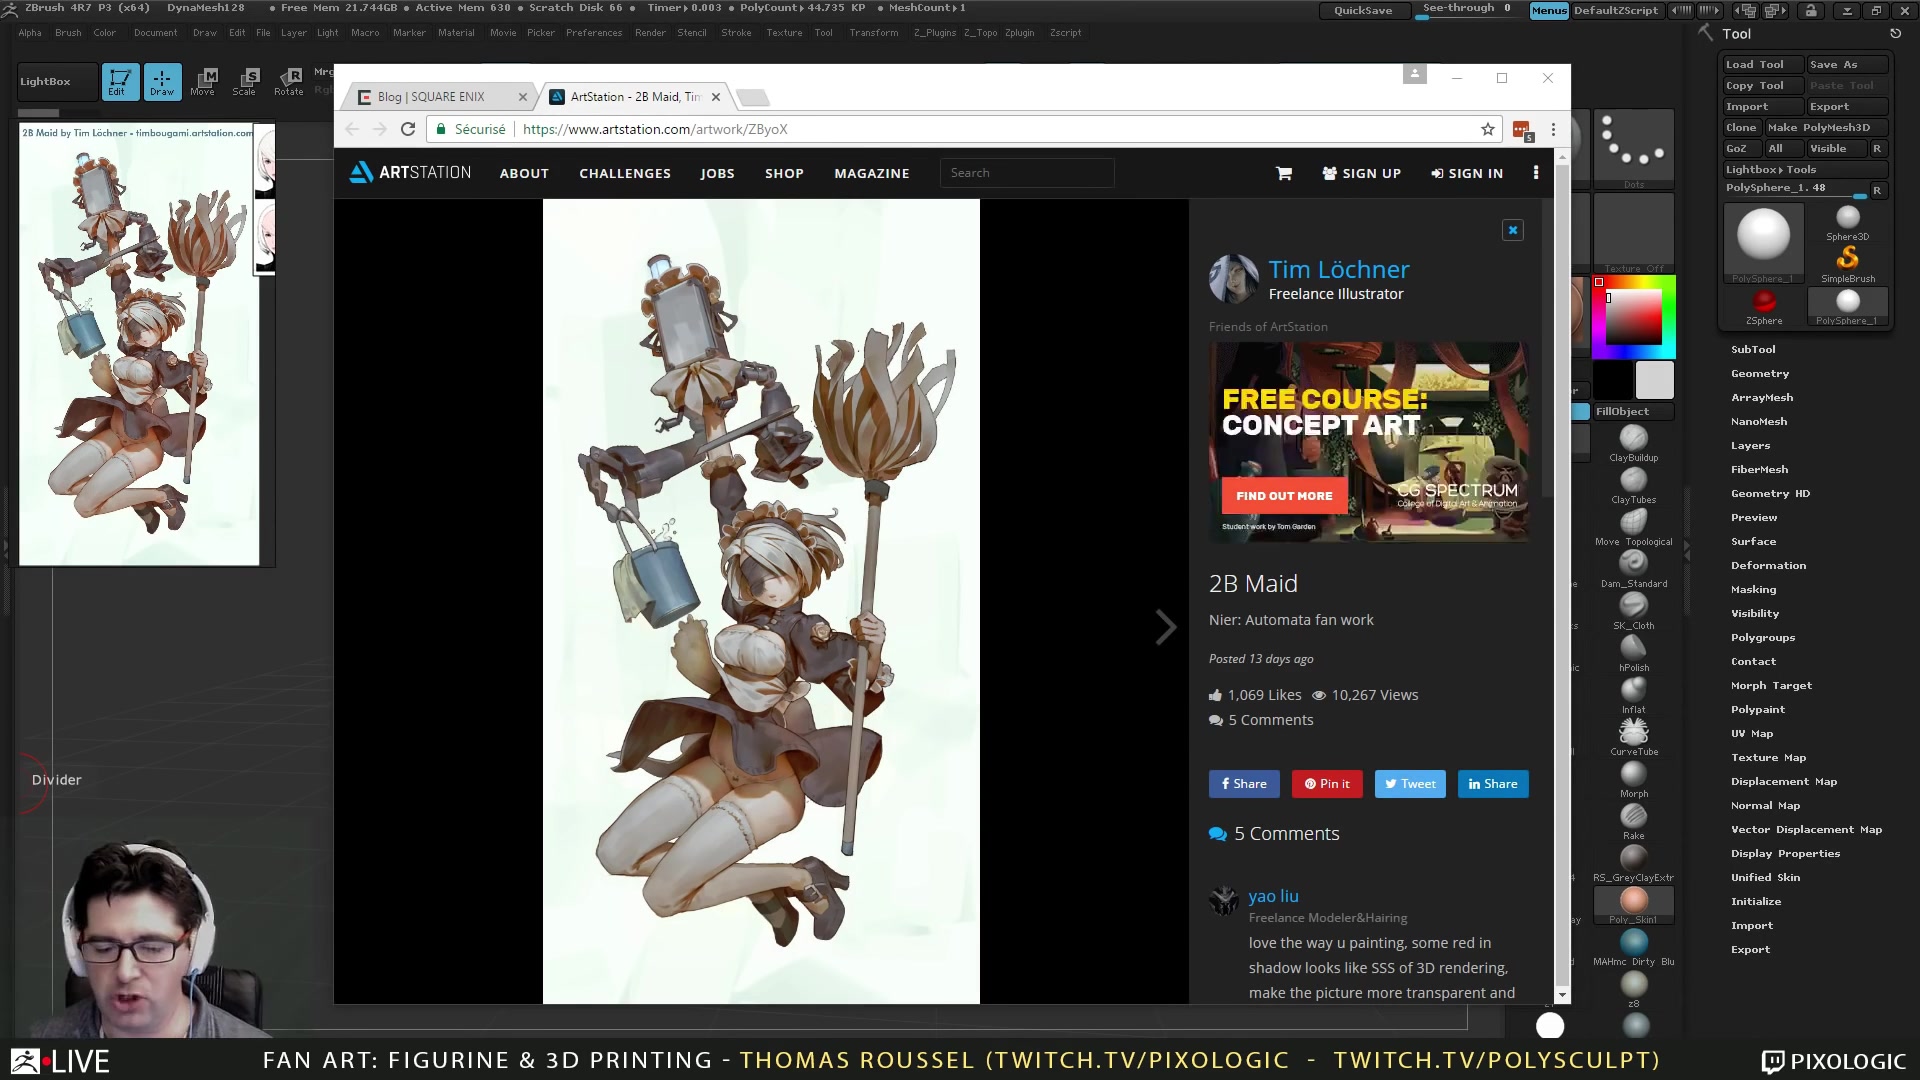The width and height of the screenshot is (1920, 1080).
Task: Click the ArtStation Search field
Action: pyautogui.click(x=1027, y=173)
